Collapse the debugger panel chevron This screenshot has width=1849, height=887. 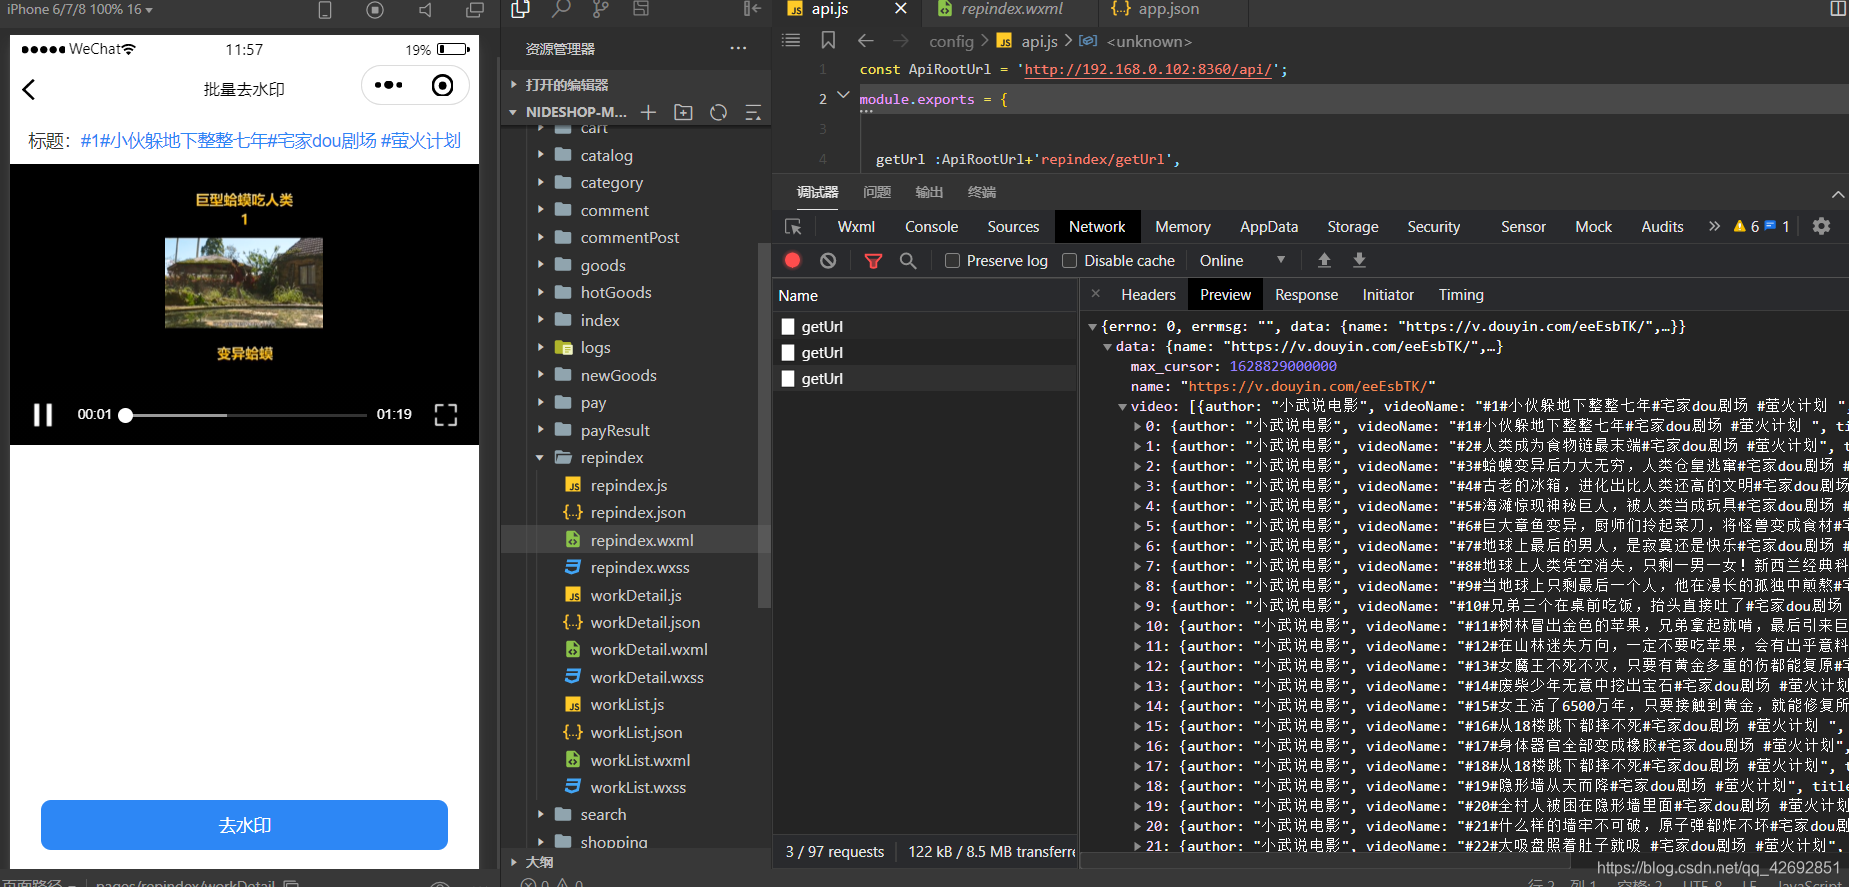[x=1838, y=193]
